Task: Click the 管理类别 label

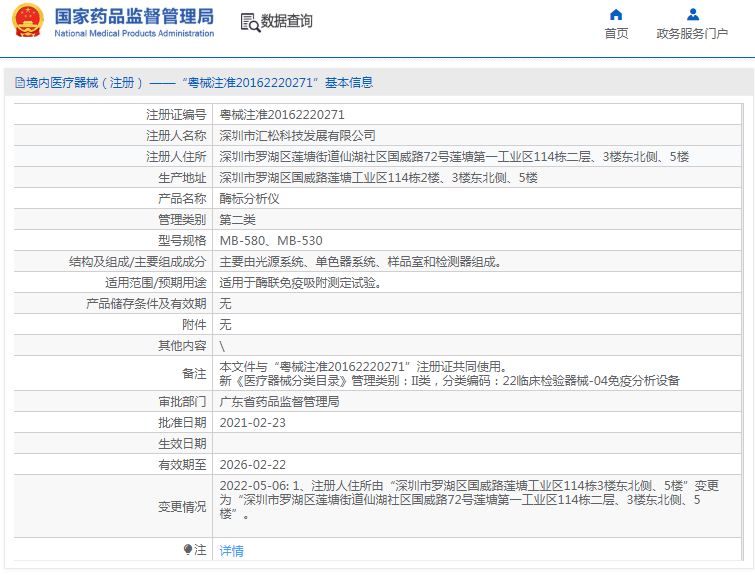Action: (182, 220)
